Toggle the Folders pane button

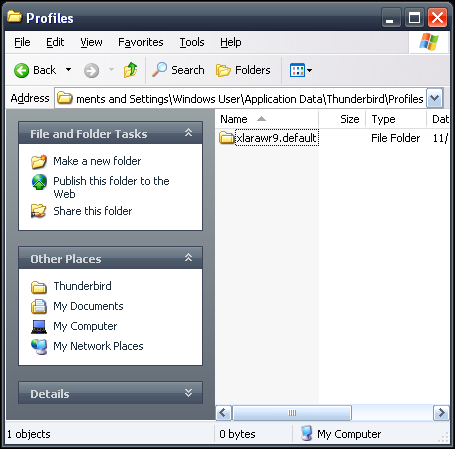pos(243,70)
